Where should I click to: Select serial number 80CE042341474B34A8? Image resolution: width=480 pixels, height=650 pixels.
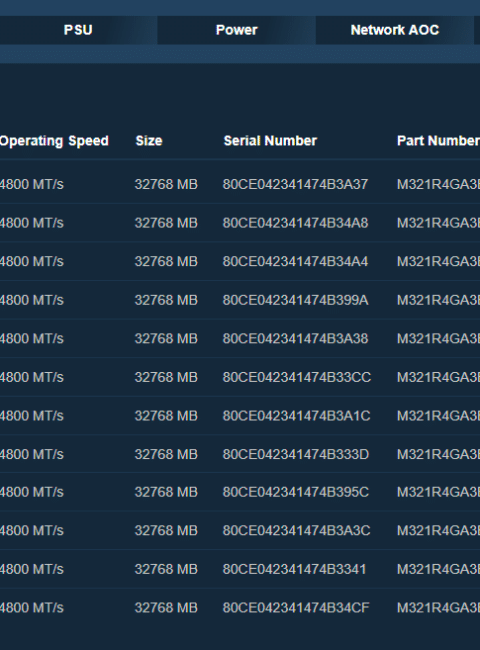(x=295, y=223)
